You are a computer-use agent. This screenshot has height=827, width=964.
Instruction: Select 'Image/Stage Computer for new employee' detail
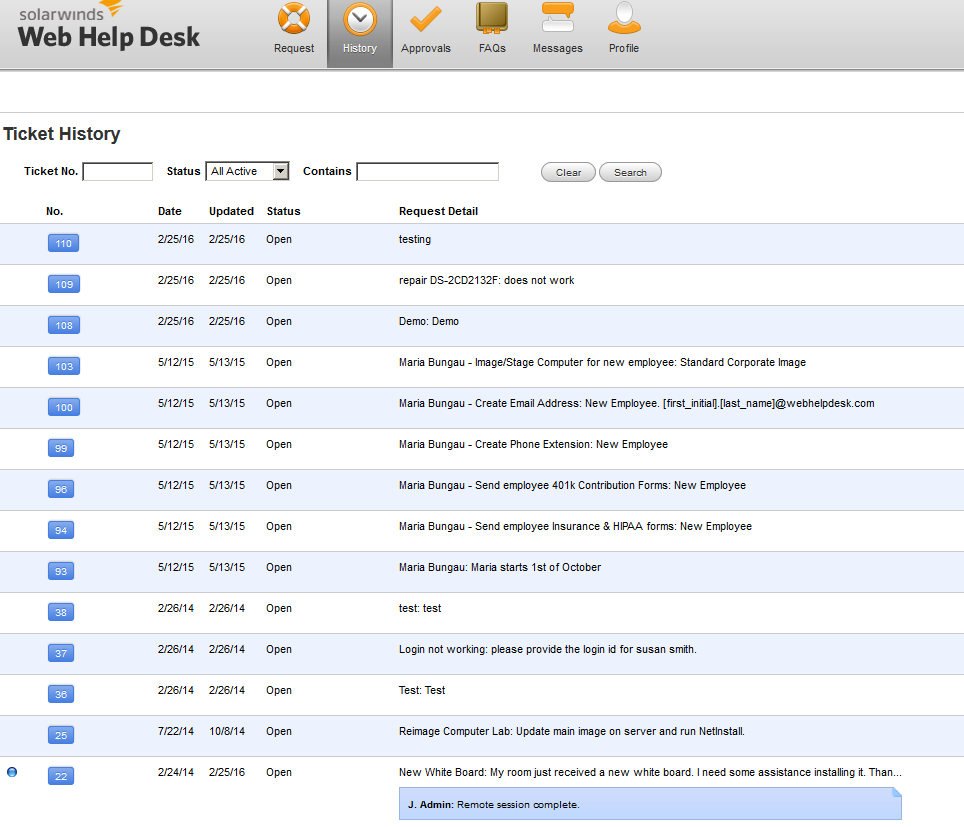[x=602, y=362]
